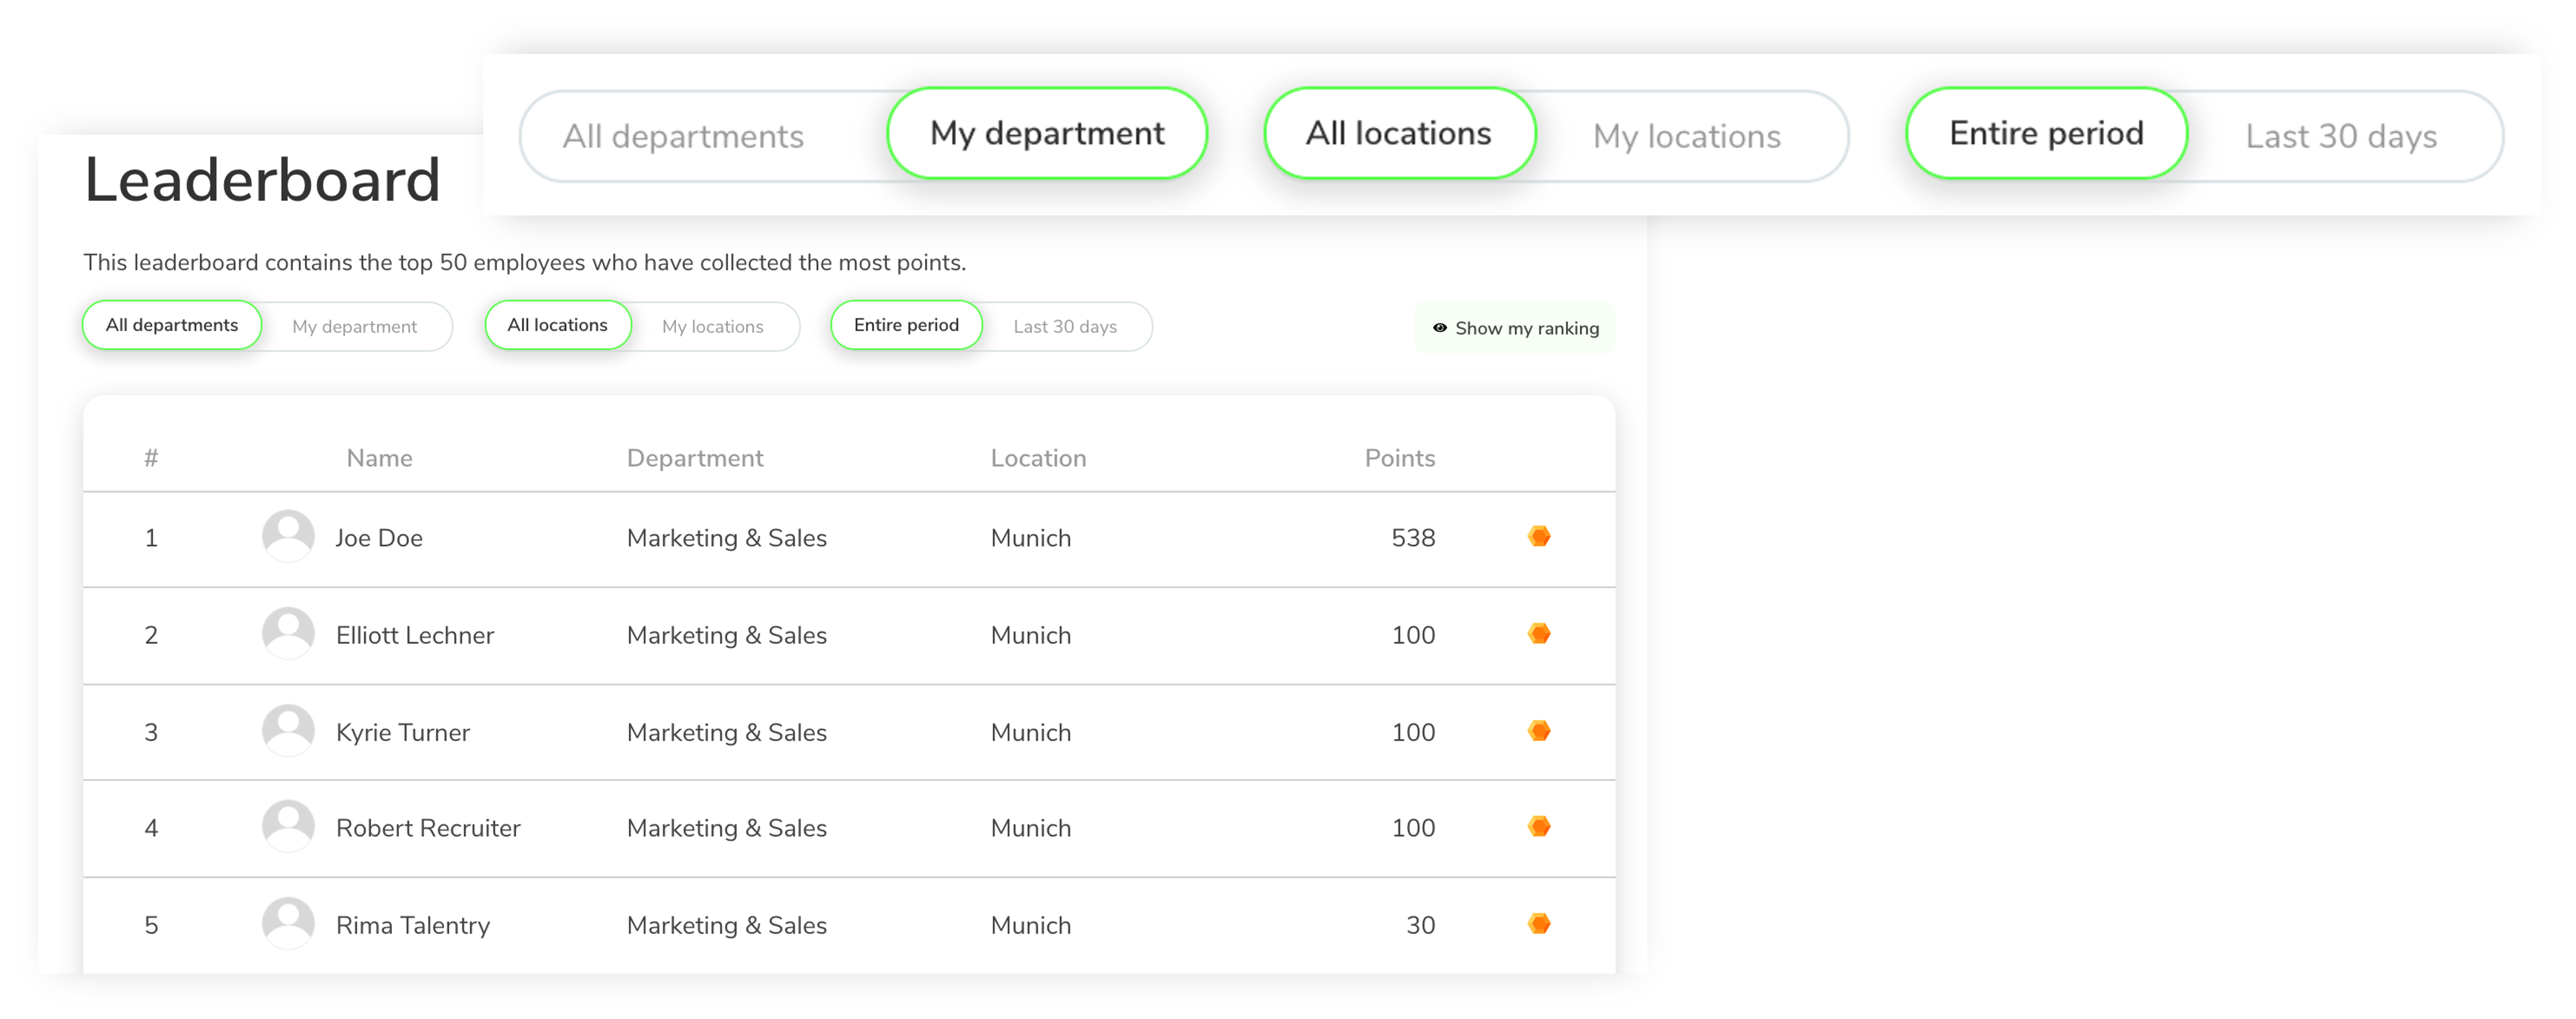
Task: Toggle Show my ranking
Action: pos(1515,328)
